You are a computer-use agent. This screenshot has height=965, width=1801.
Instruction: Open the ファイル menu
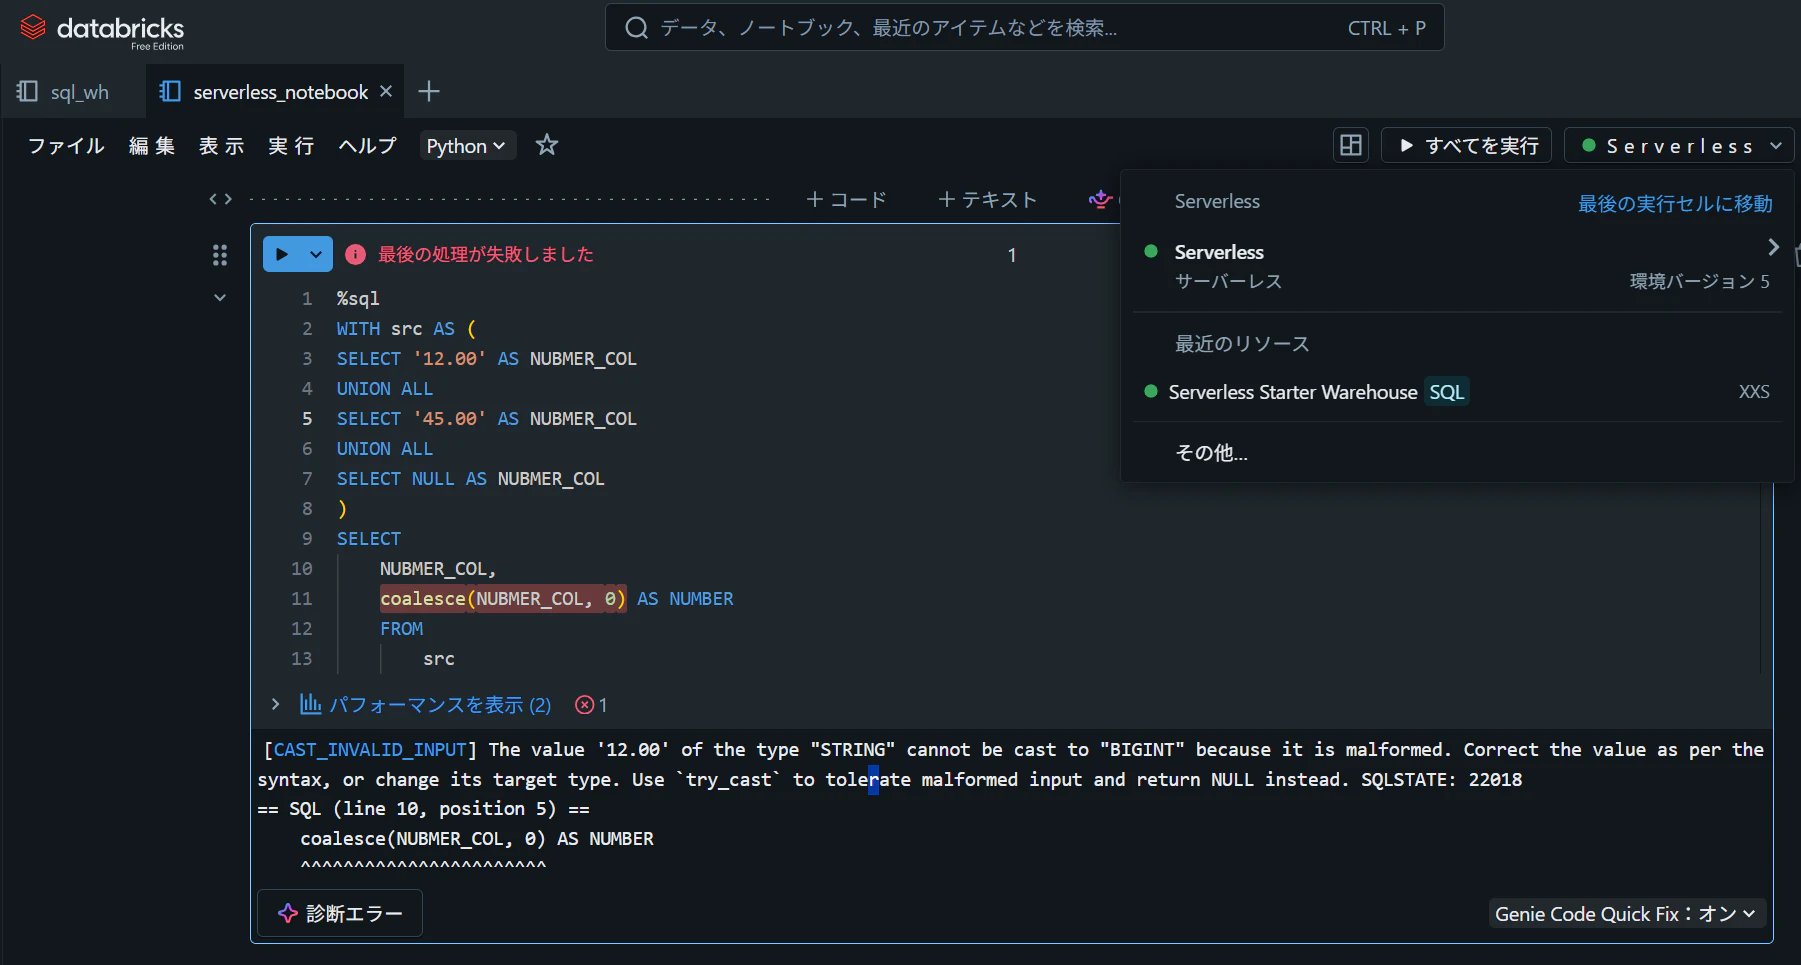[x=66, y=146]
